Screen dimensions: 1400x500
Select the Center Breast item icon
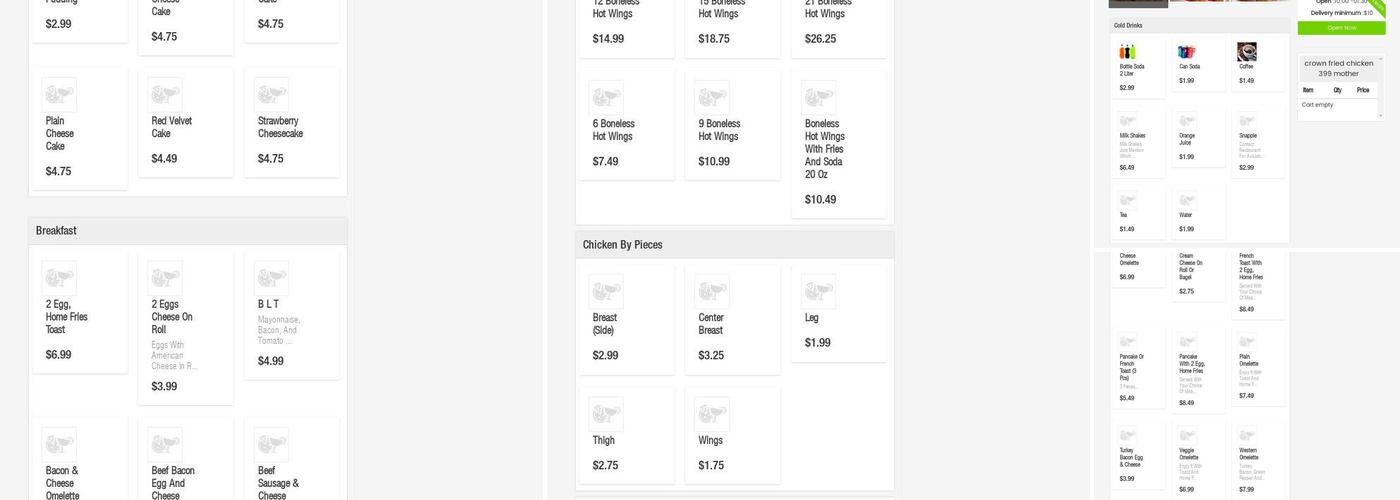pos(712,292)
